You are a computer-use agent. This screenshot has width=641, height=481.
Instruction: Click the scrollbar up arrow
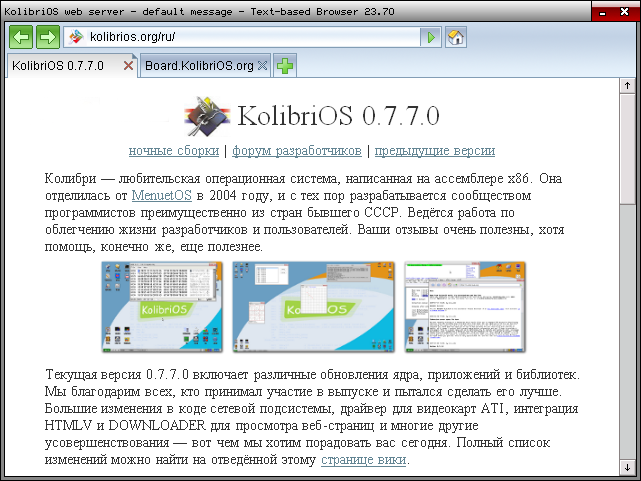tap(627, 86)
